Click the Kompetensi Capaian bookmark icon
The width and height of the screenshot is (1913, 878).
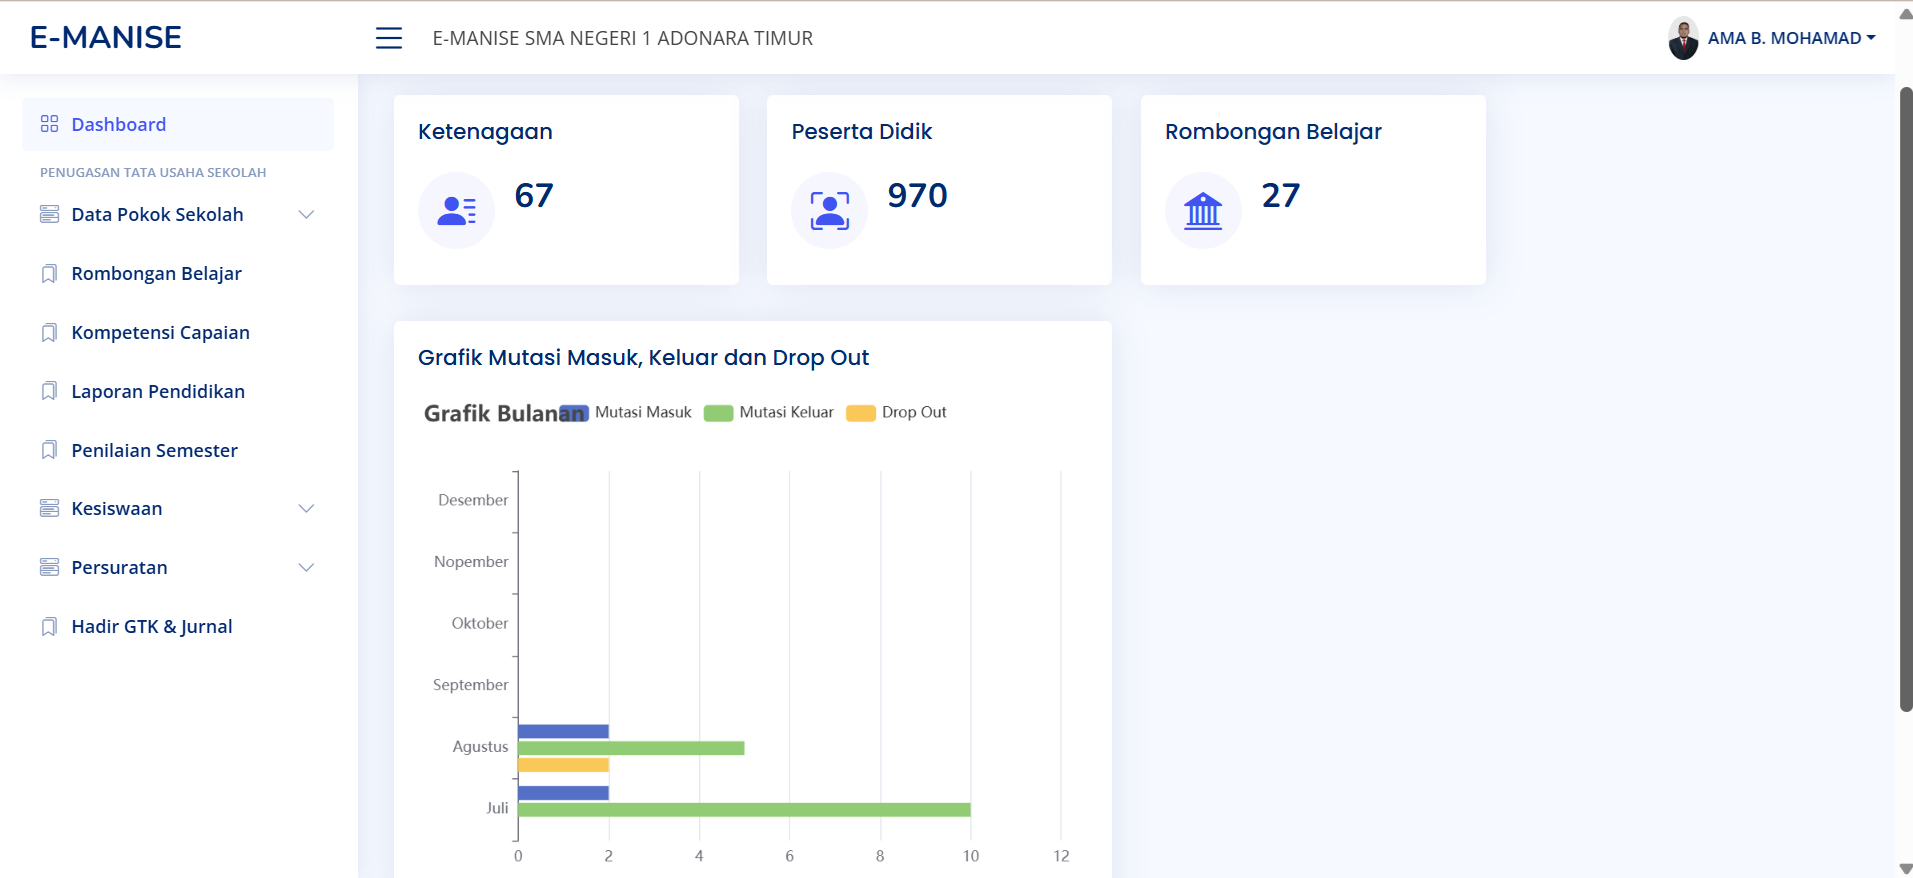point(49,333)
